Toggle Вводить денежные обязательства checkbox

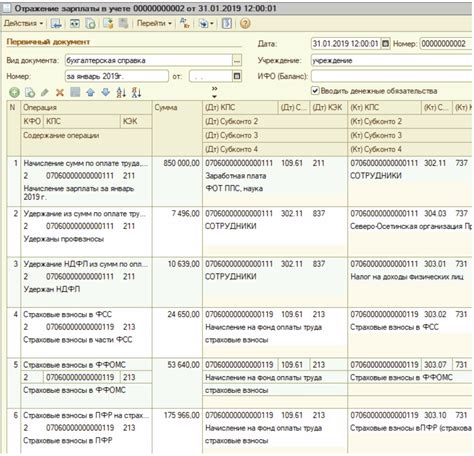tap(315, 91)
